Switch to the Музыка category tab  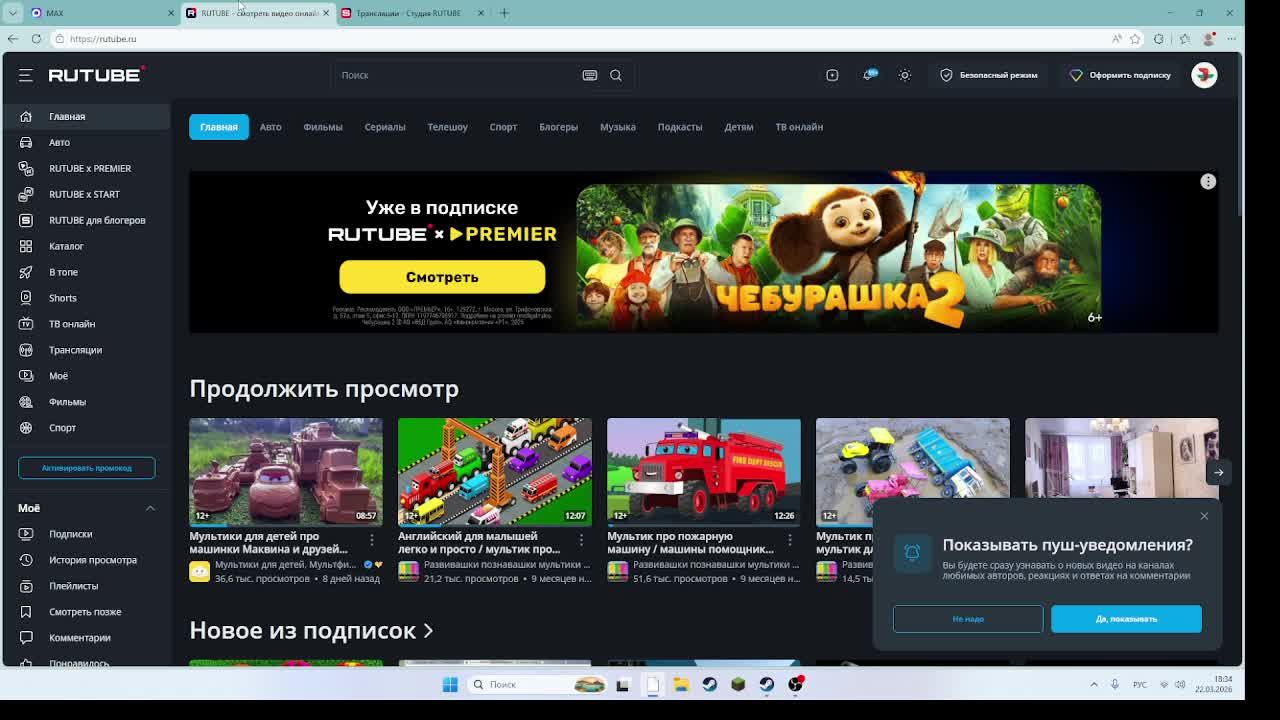coord(618,127)
